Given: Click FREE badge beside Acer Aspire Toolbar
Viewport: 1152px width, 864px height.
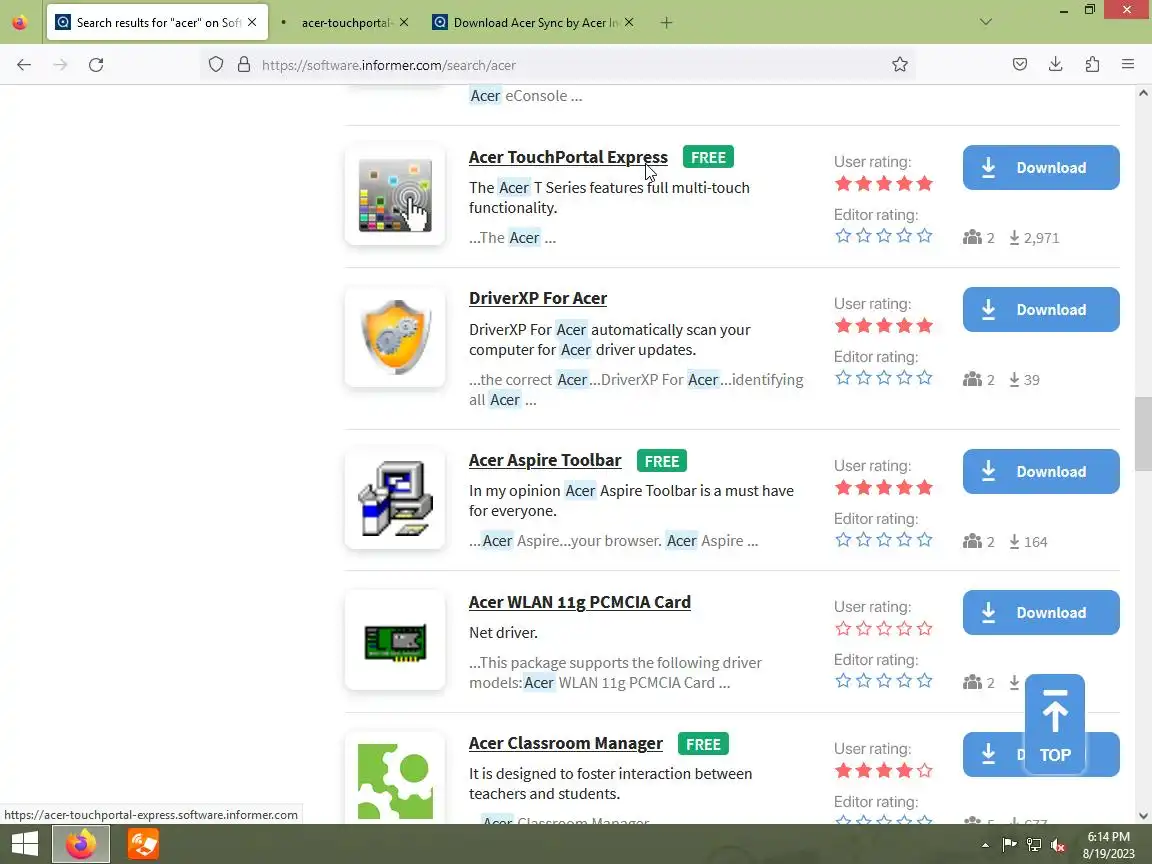Looking at the screenshot, I should point(661,461).
